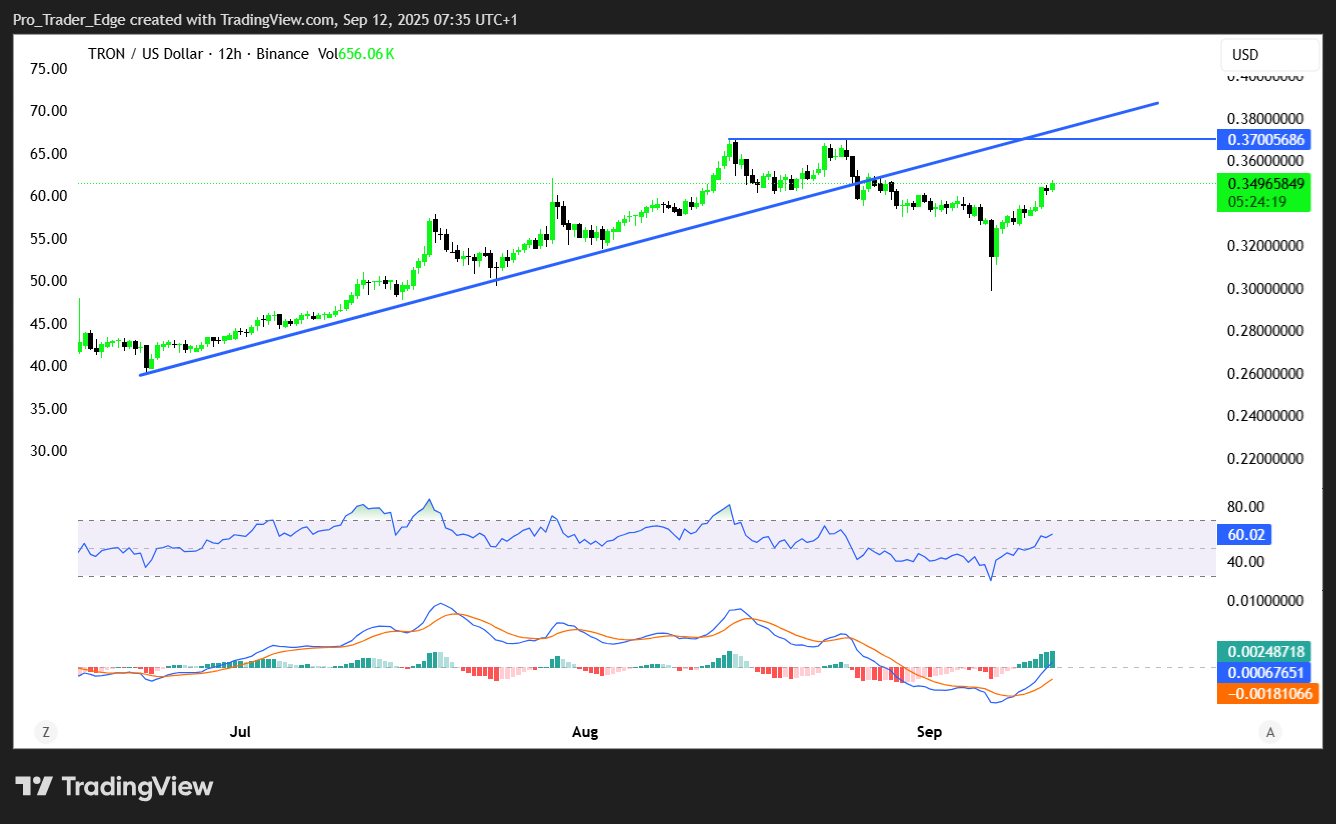The image size is (1336, 824).
Task: Click the Z timezone button
Action: tap(45, 732)
